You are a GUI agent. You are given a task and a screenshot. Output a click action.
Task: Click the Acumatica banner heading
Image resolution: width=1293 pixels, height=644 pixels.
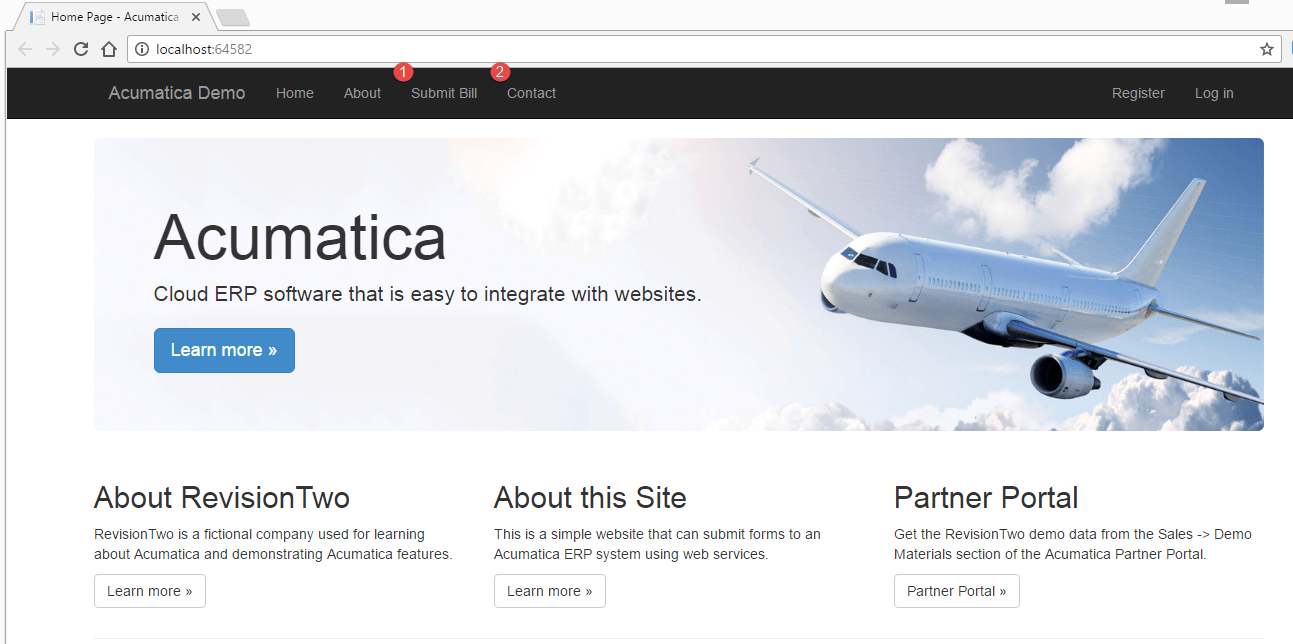[300, 238]
